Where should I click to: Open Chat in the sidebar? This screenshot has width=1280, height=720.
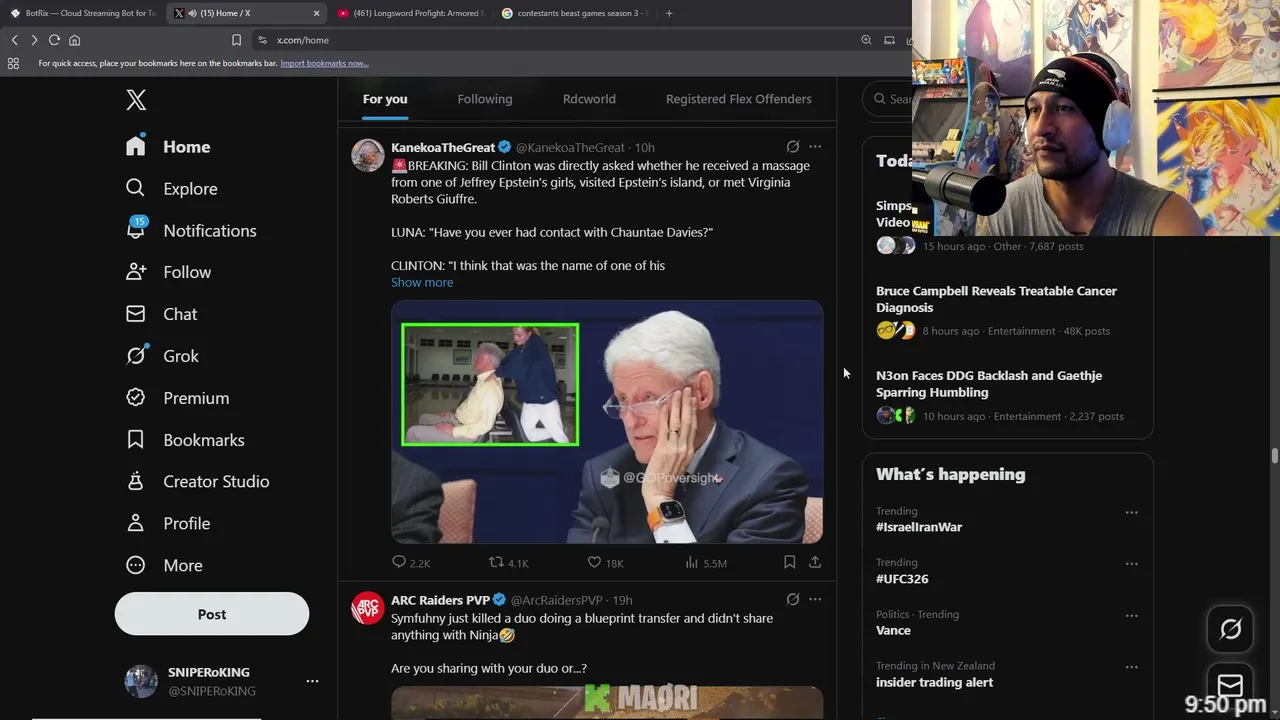[161, 314]
